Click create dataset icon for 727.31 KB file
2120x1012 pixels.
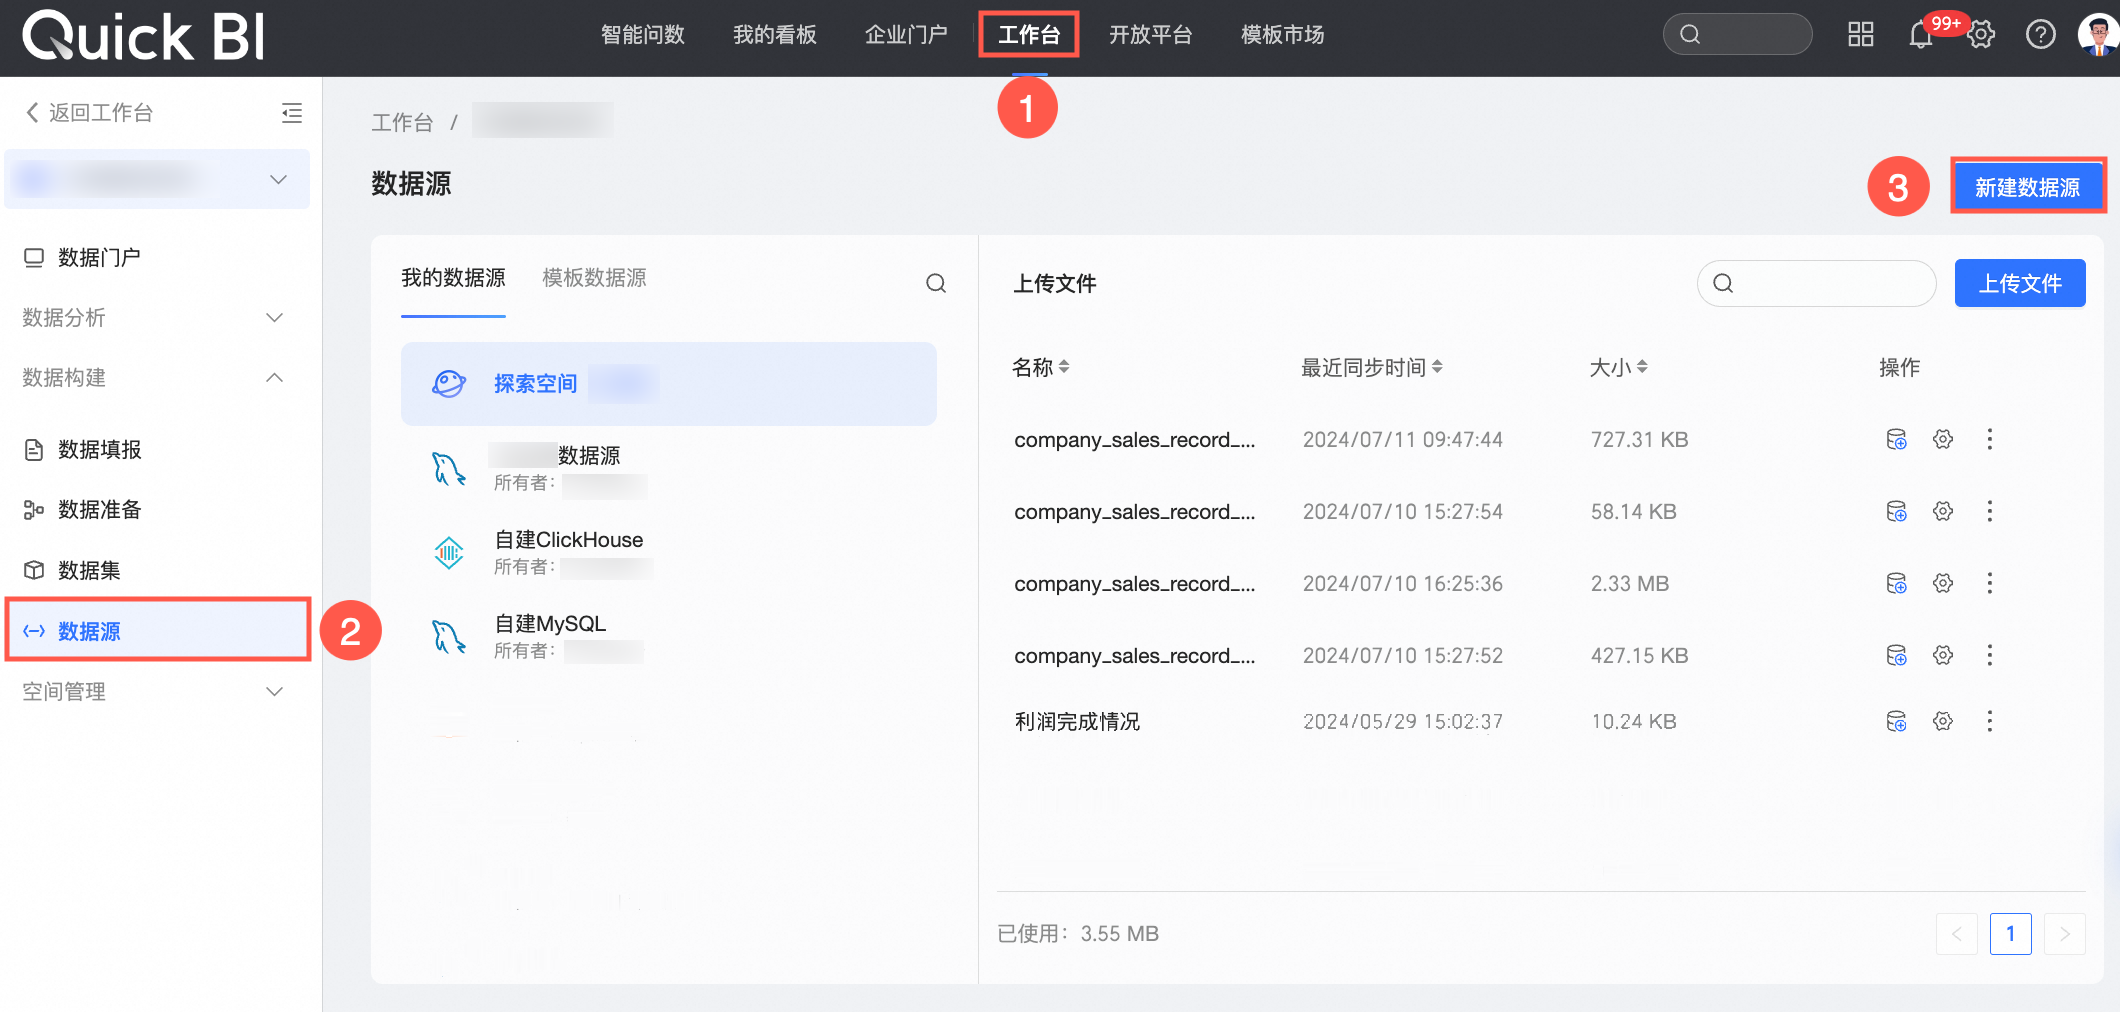coord(1896,439)
